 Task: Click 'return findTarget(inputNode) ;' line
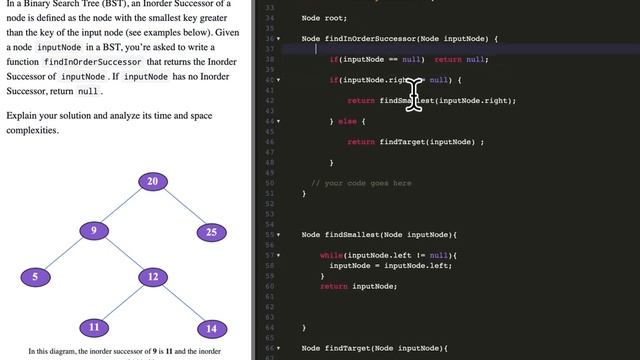[416, 142]
